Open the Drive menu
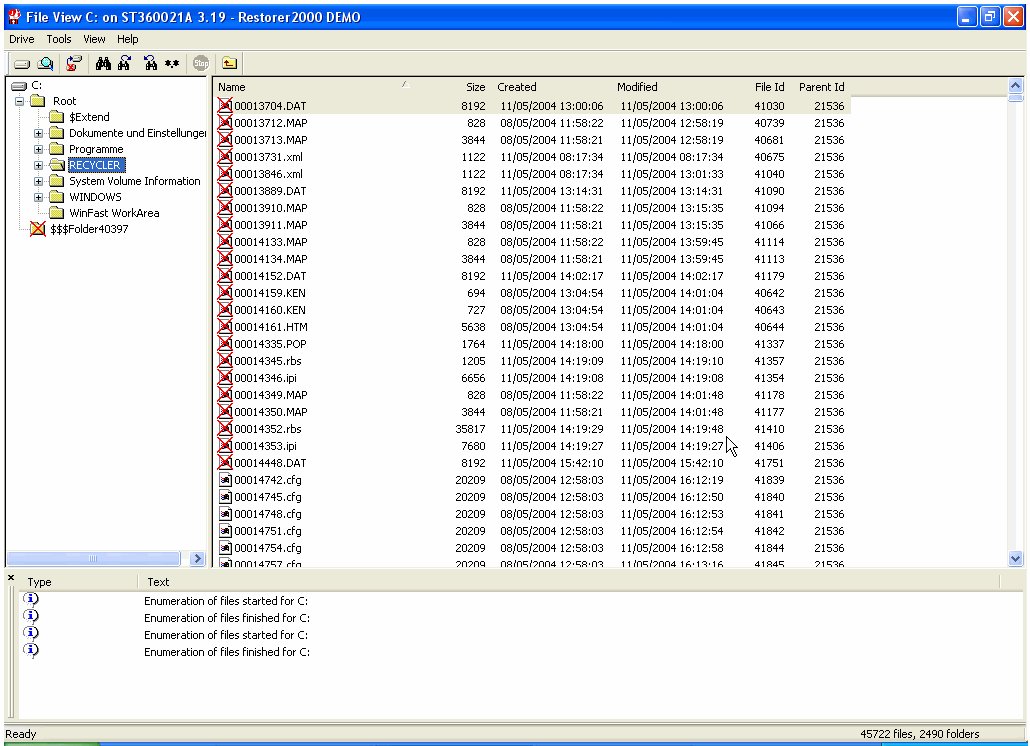The width and height of the screenshot is (1030, 746). point(21,39)
